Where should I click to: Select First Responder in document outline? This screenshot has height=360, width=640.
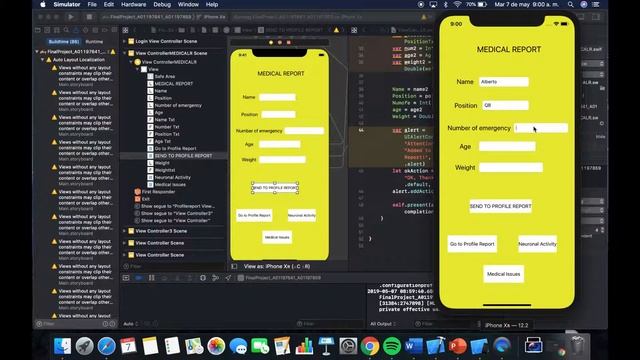pos(158,192)
